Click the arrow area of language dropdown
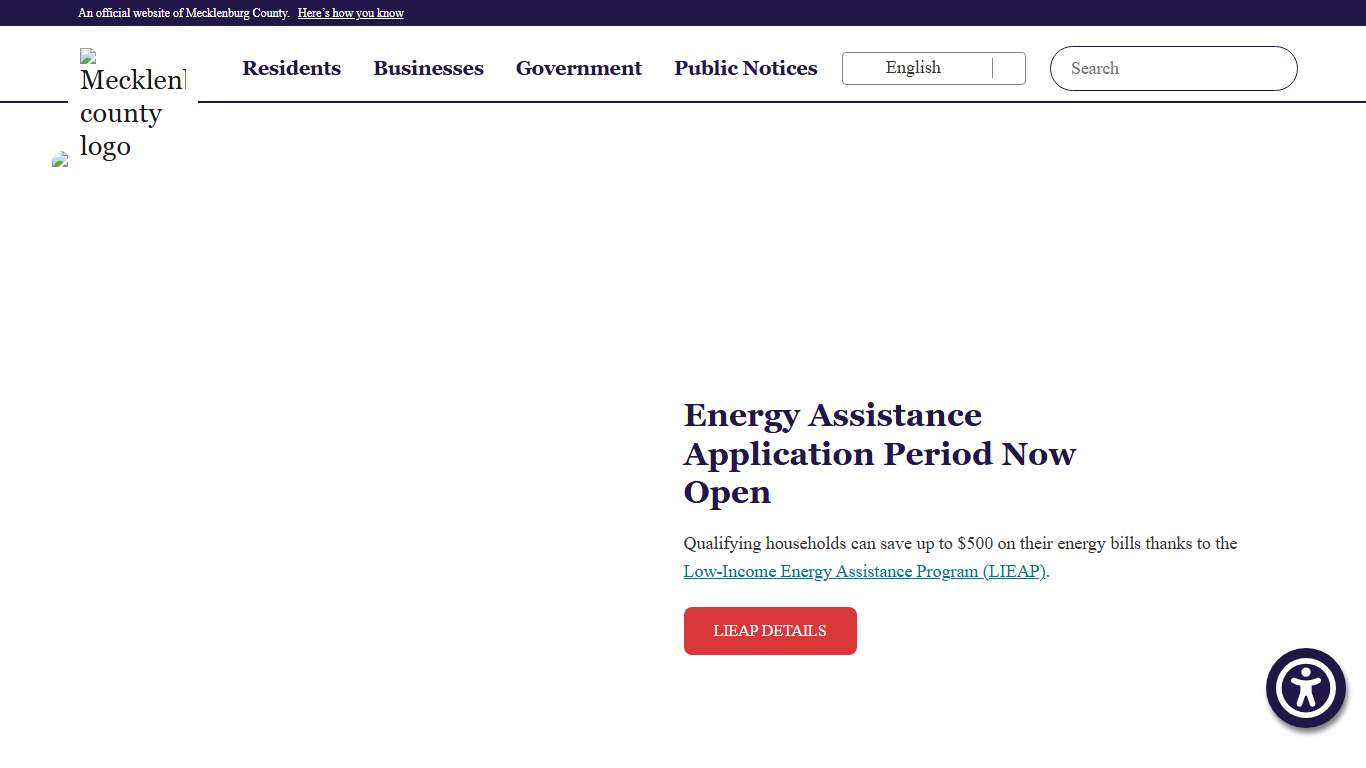This screenshot has height=768, width=1366. point(1009,68)
